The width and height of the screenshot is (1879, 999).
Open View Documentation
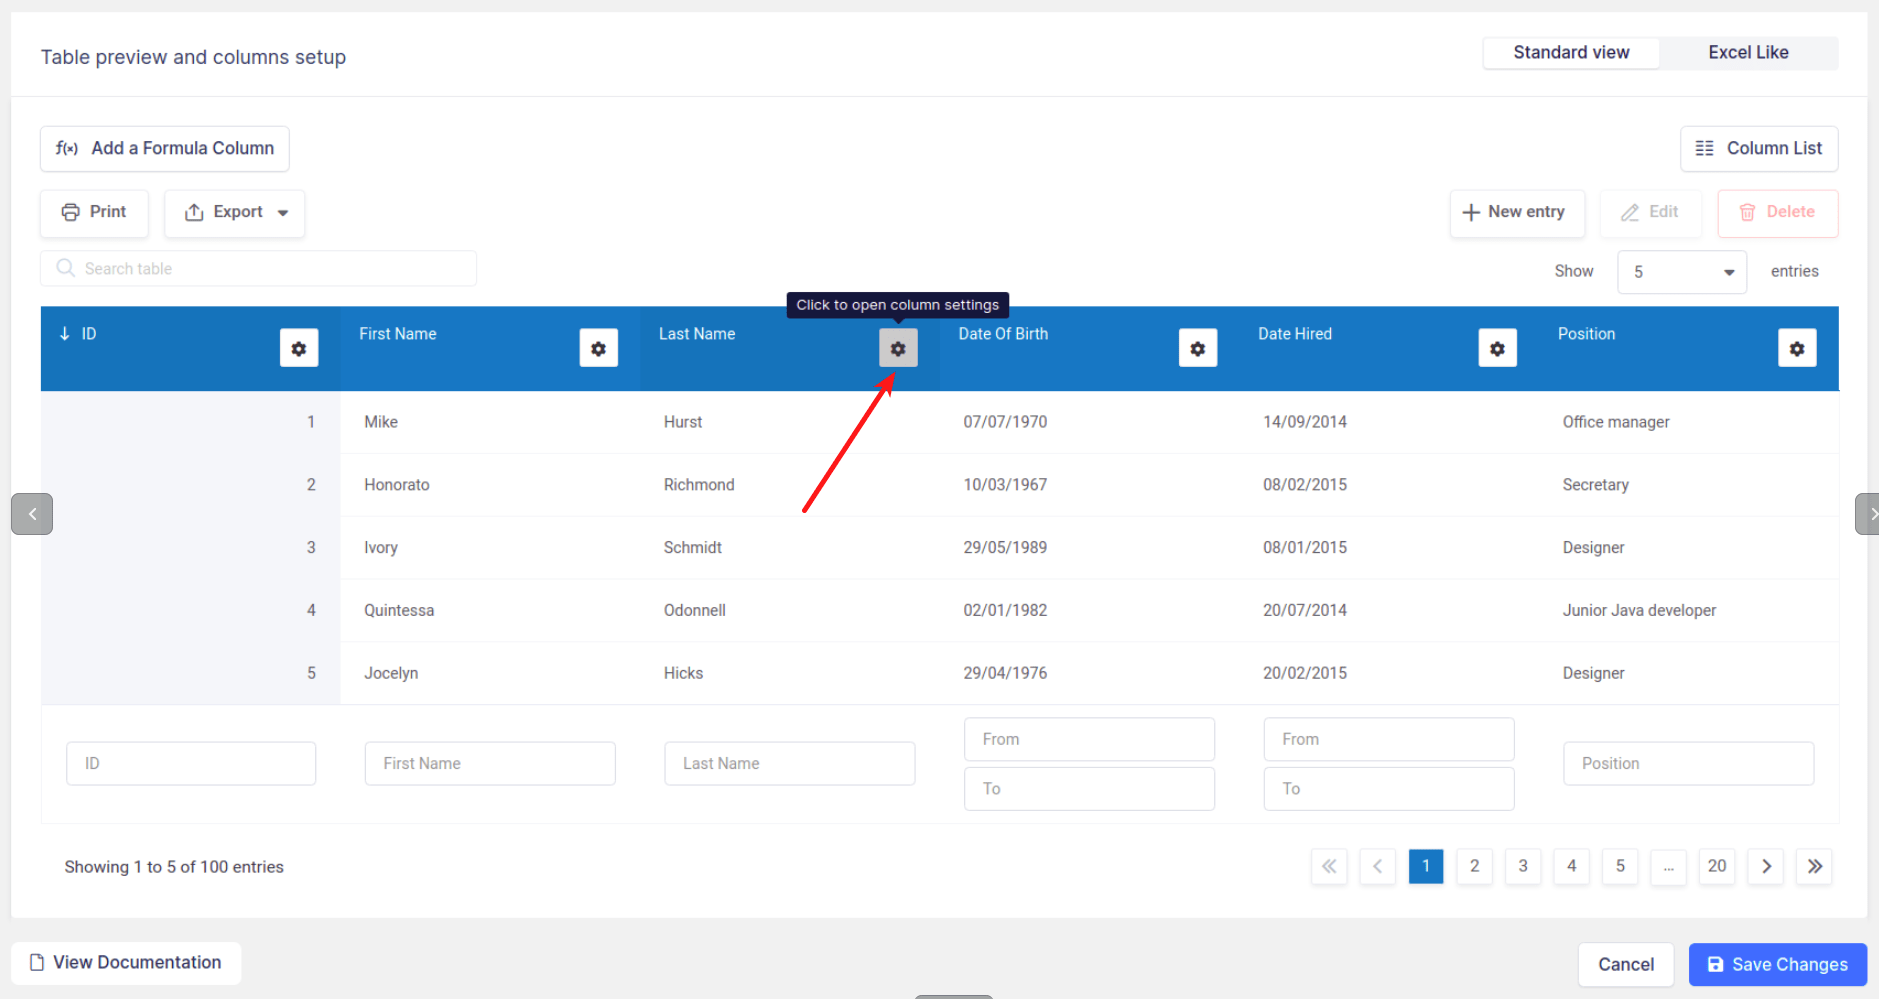click(126, 962)
